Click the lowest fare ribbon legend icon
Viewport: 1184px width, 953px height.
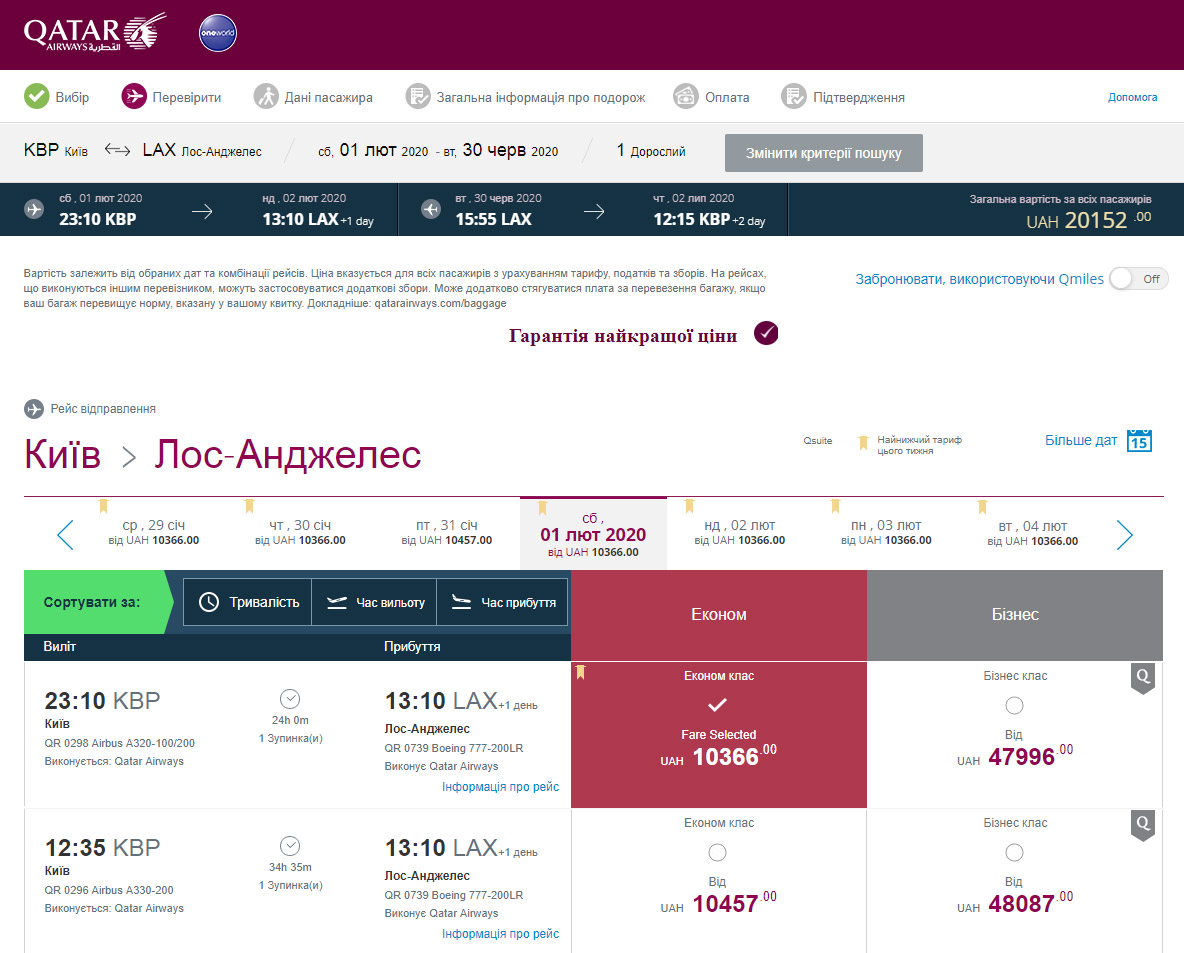coord(863,443)
